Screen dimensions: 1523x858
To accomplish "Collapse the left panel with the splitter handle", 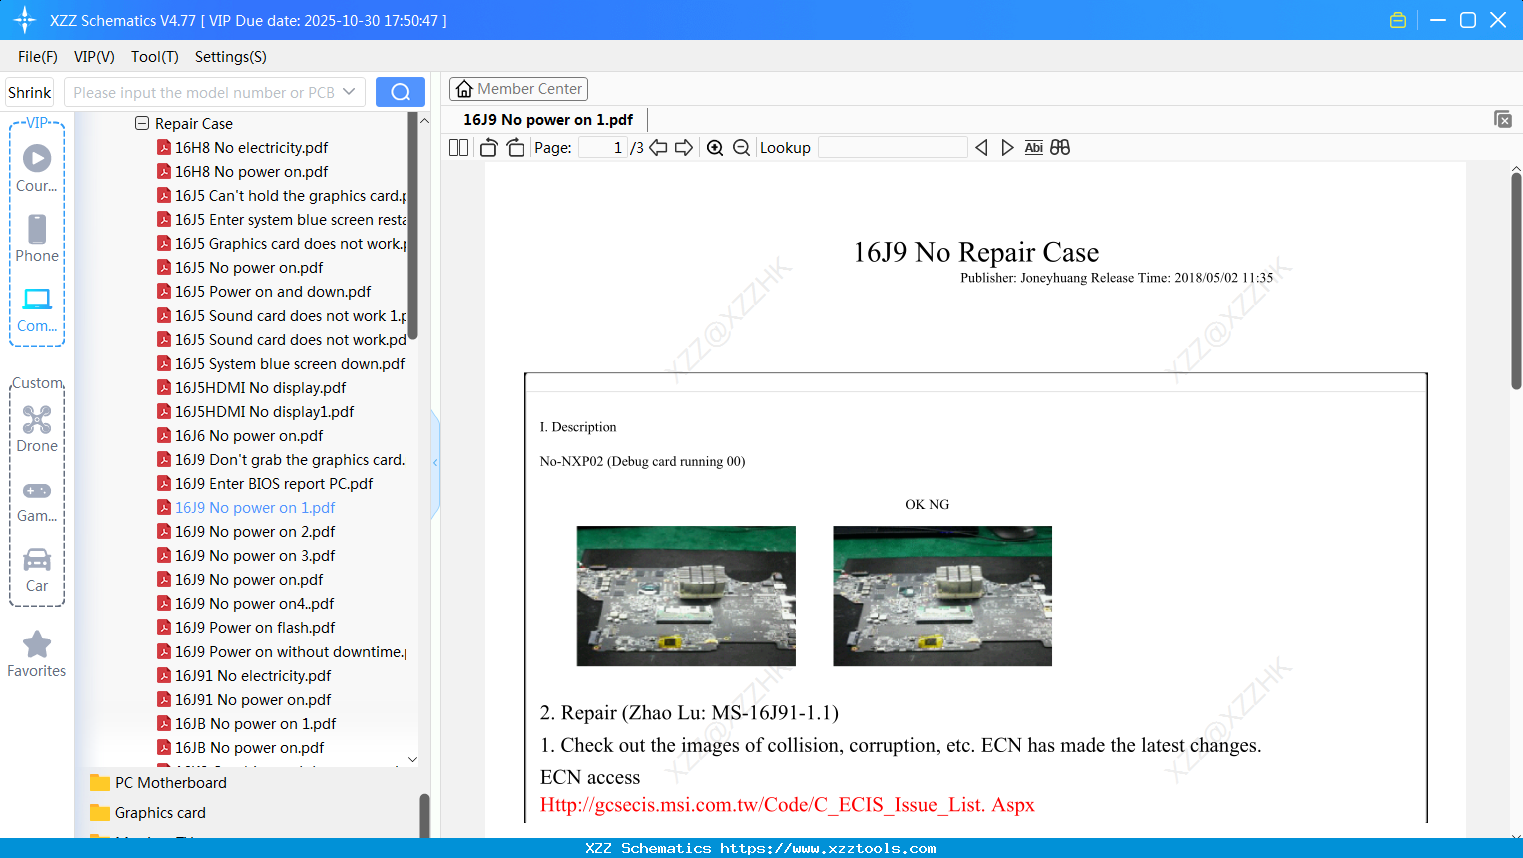I will (x=435, y=463).
